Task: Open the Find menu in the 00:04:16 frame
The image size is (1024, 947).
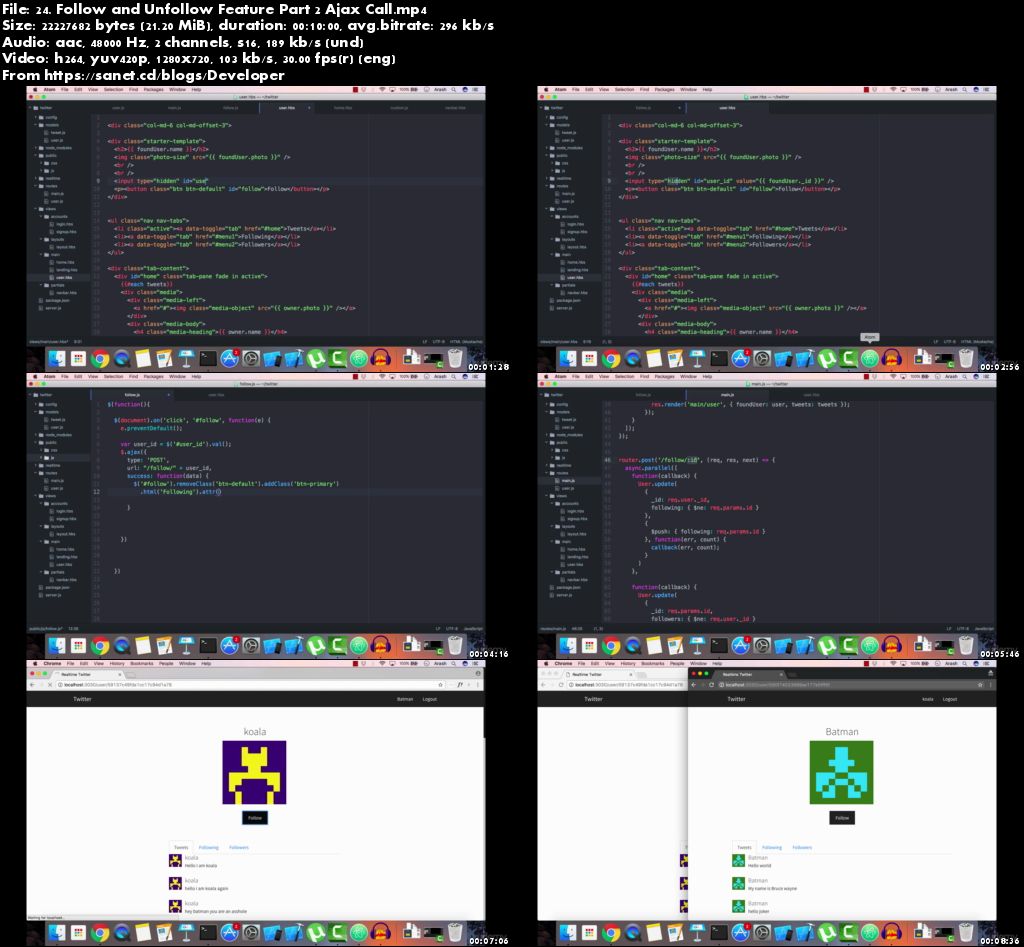Action: coord(133,377)
